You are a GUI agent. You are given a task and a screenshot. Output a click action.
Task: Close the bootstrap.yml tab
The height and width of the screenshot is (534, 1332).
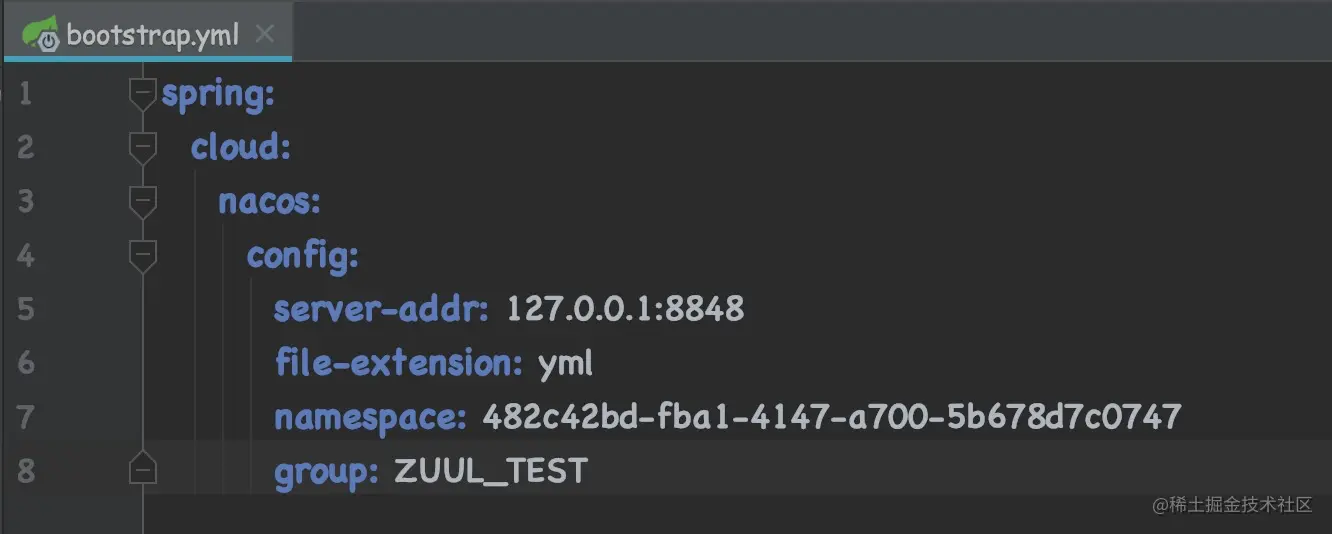264,34
